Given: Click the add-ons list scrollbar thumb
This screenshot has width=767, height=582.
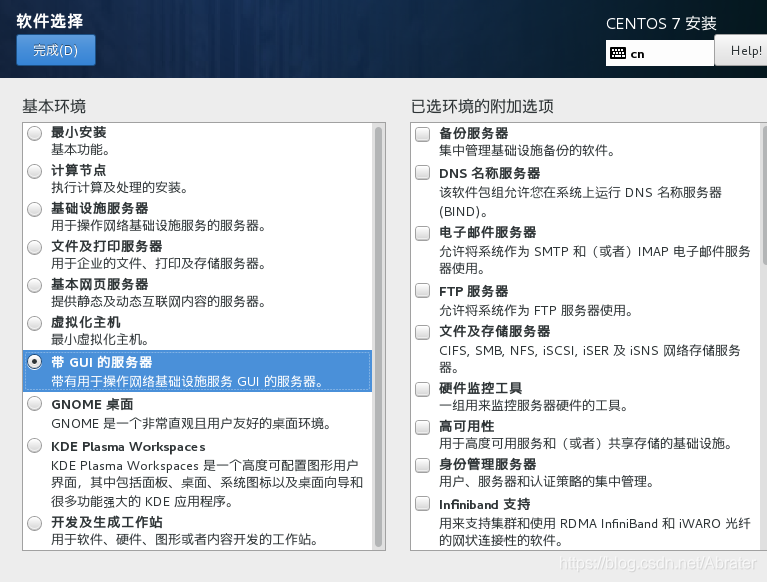Looking at the screenshot, I should [x=765, y=196].
